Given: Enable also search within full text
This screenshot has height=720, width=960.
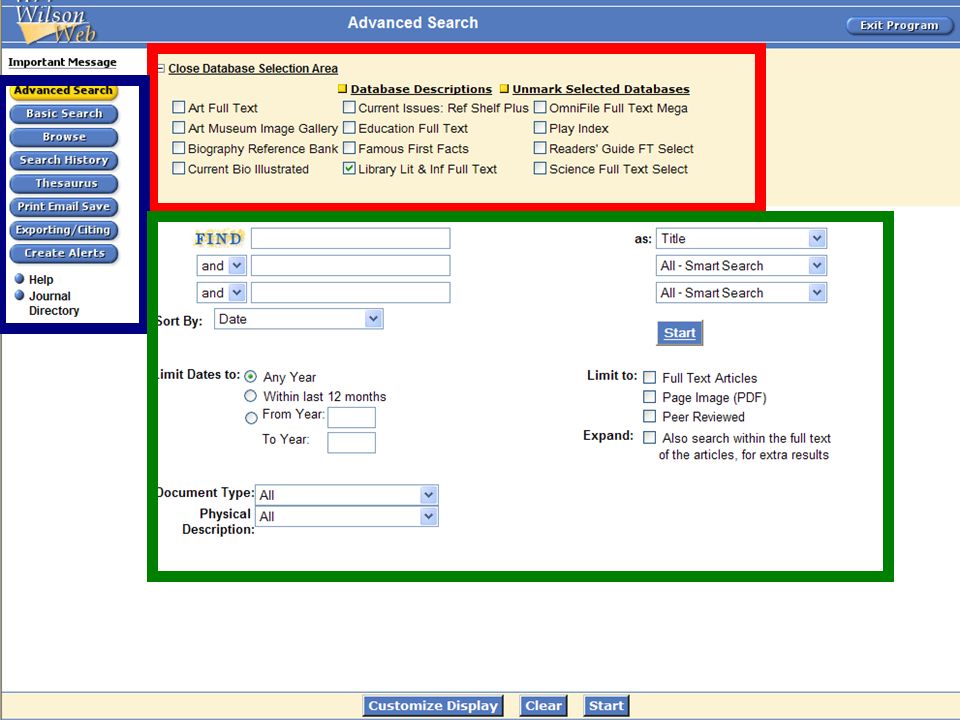Looking at the screenshot, I should tap(650, 438).
